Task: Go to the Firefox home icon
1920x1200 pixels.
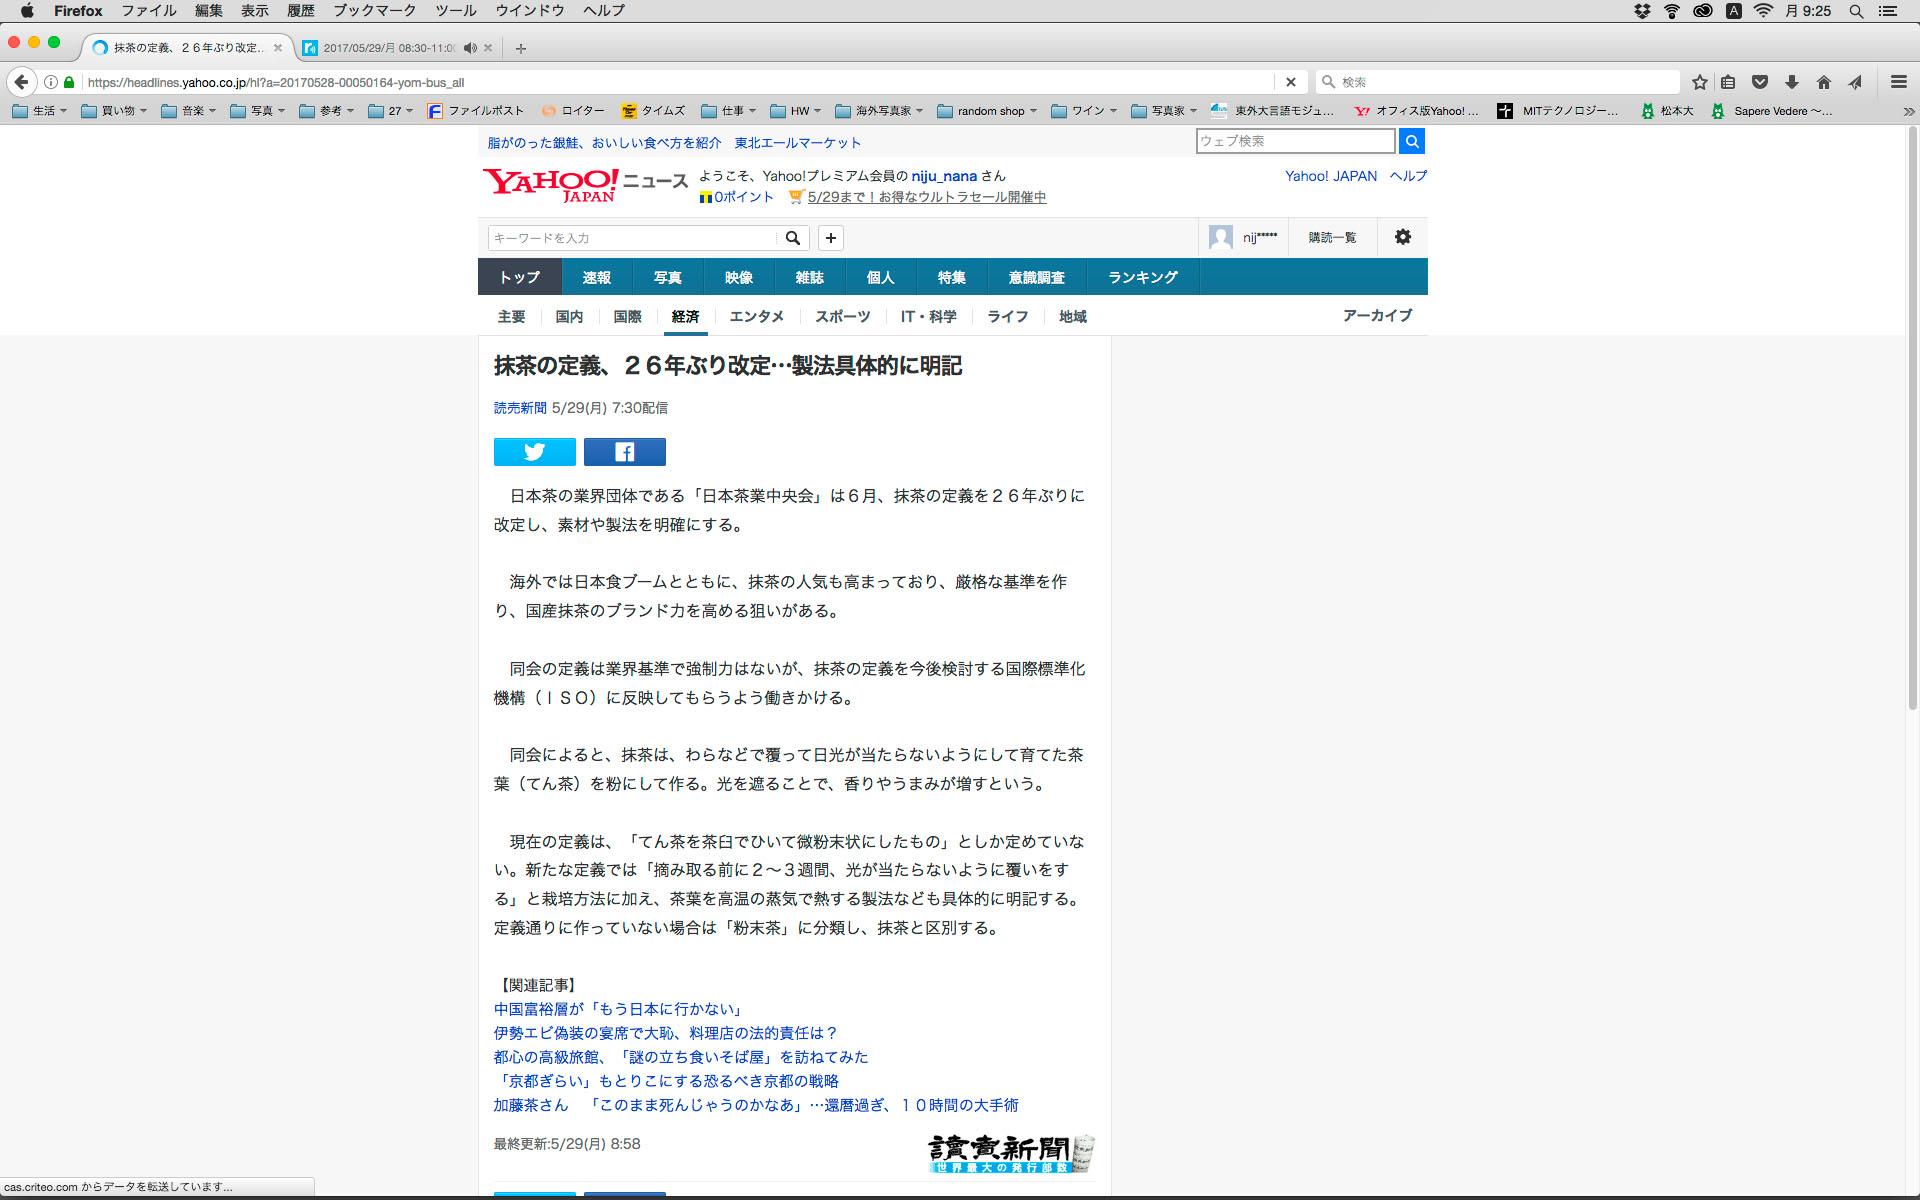Action: tap(1824, 82)
